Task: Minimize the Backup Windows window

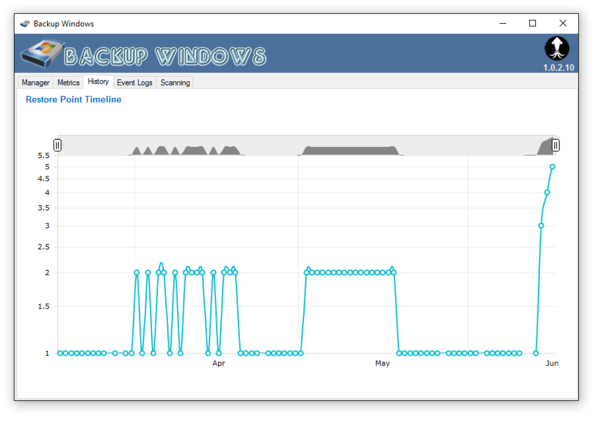Action: [x=503, y=24]
